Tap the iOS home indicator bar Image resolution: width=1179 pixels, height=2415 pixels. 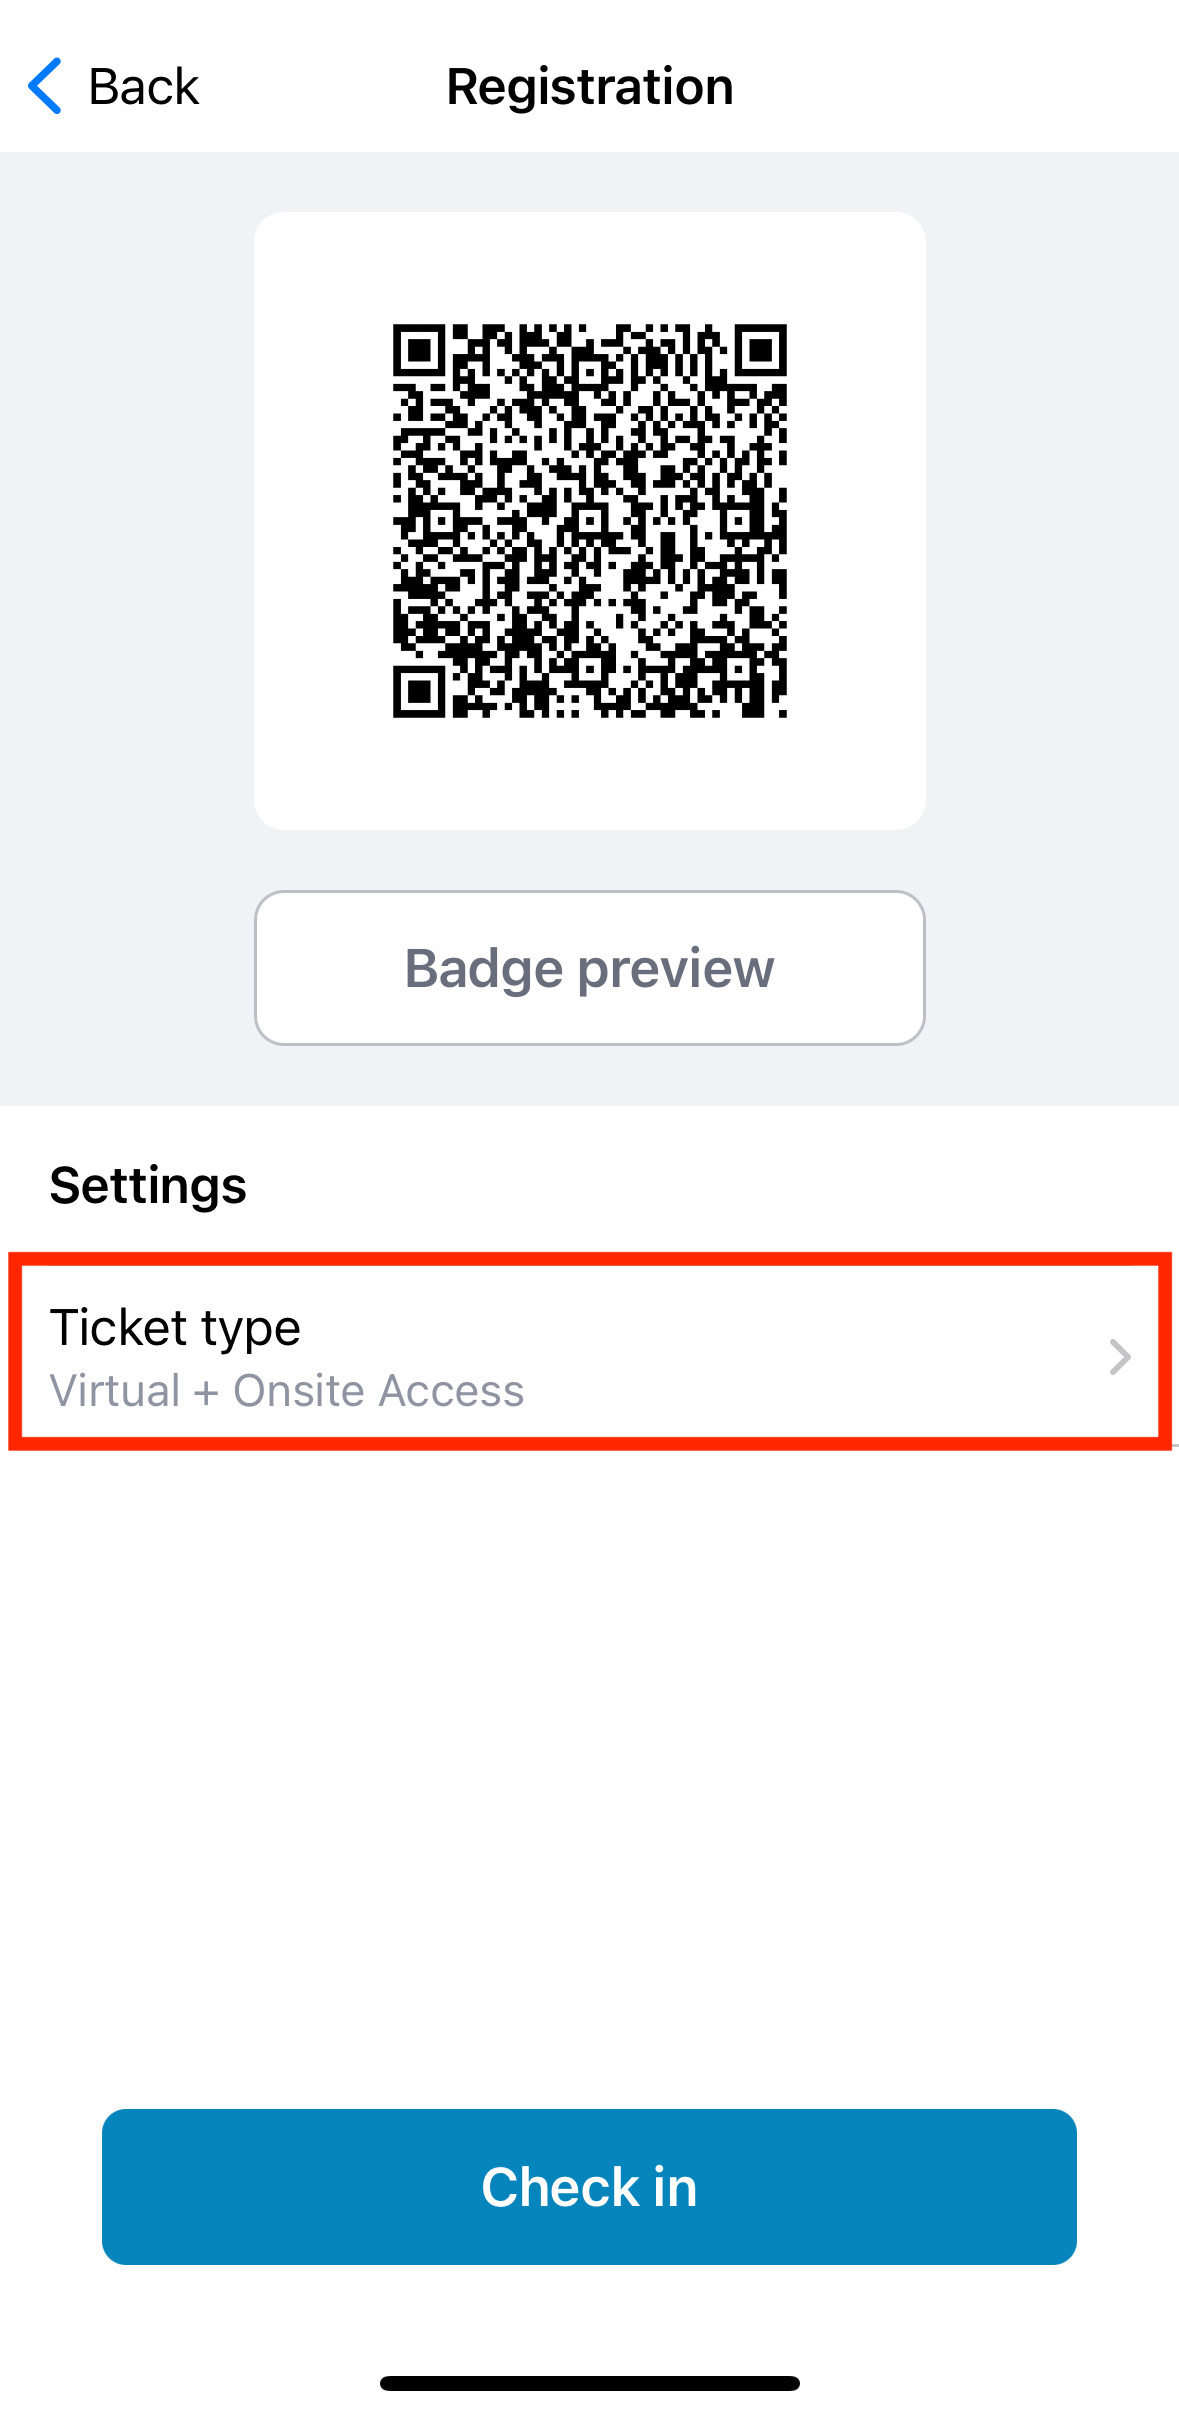tap(589, 2383)
